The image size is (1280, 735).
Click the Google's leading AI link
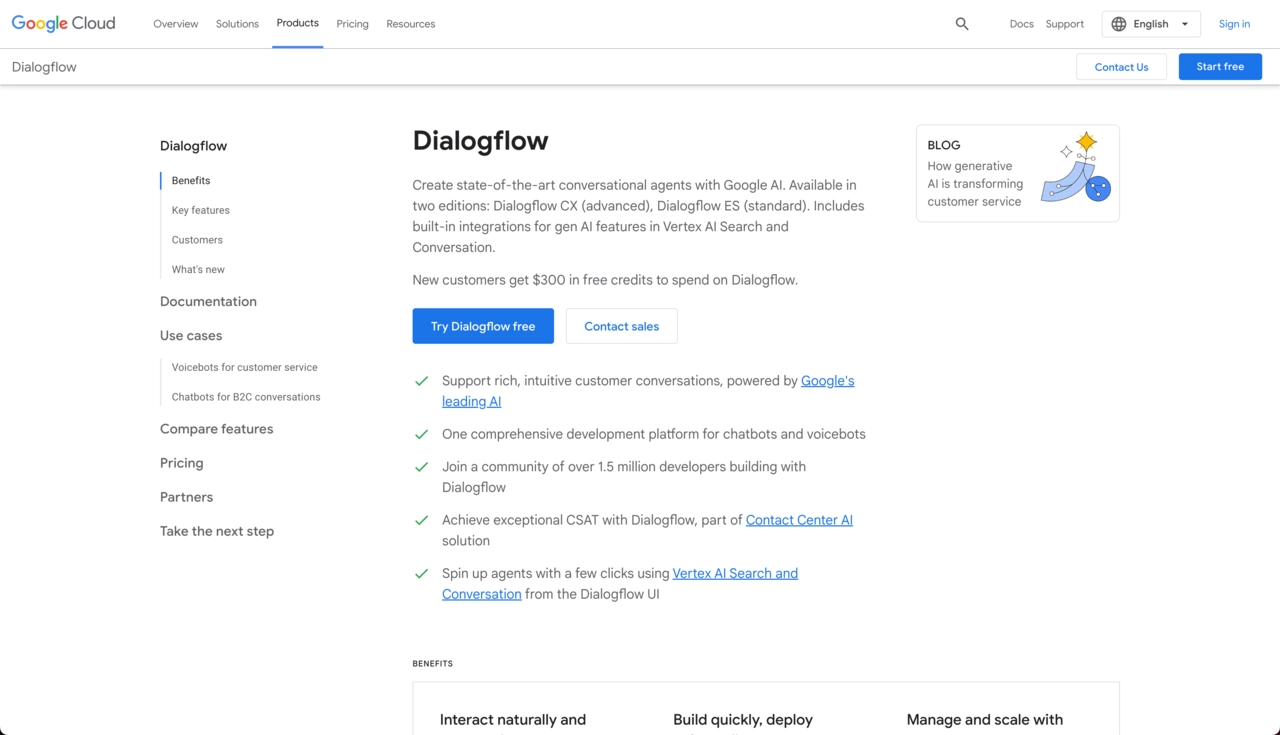tap(827, 381)
